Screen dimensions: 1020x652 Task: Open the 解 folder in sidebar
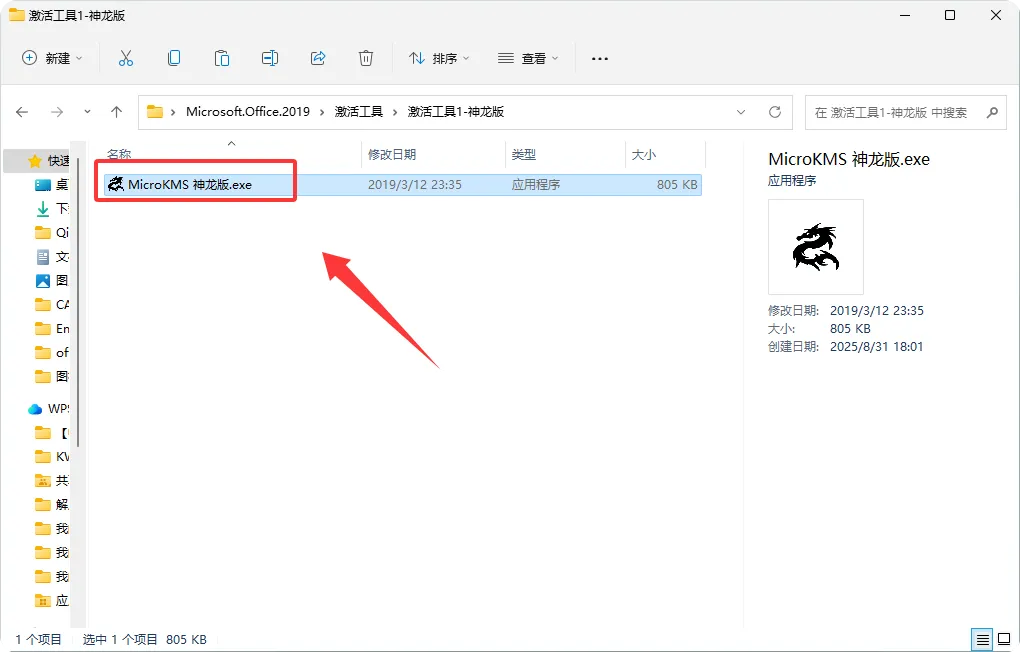pyautogui.click(x=51, y=504)
